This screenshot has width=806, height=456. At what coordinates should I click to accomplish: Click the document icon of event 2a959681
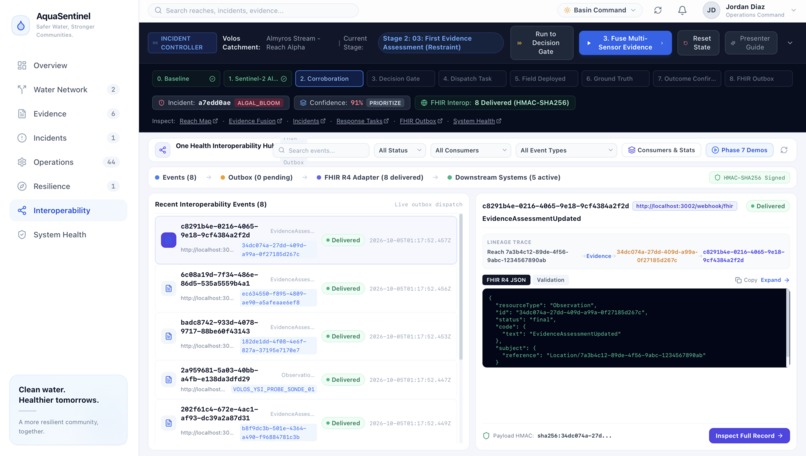tap(169, 380)
